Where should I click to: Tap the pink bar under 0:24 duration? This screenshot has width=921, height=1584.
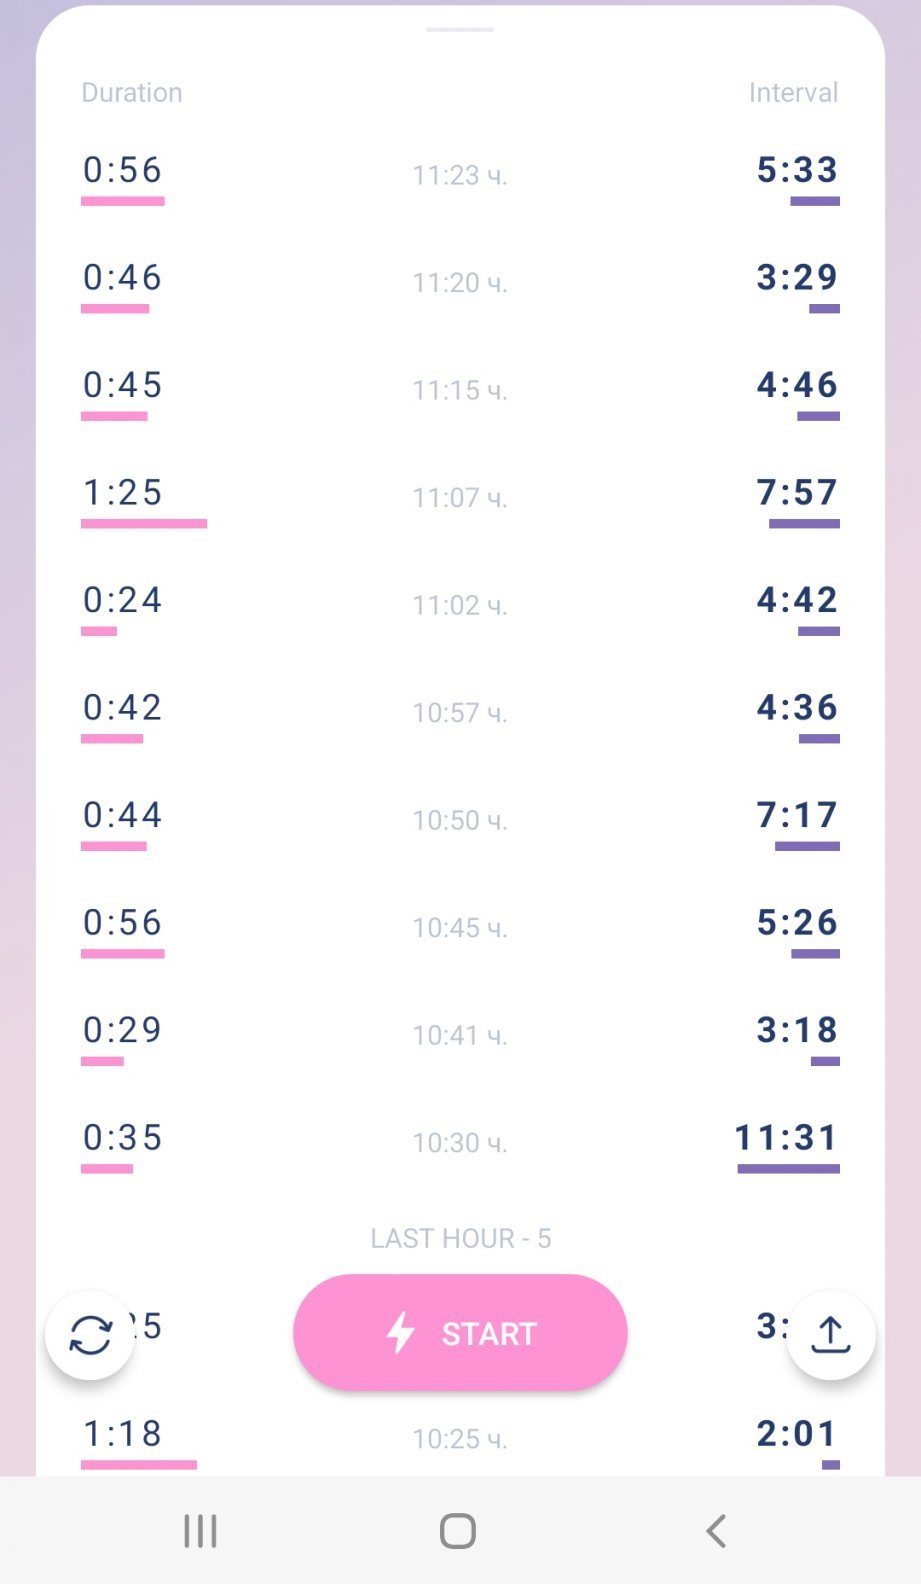[x=99, y=631]
